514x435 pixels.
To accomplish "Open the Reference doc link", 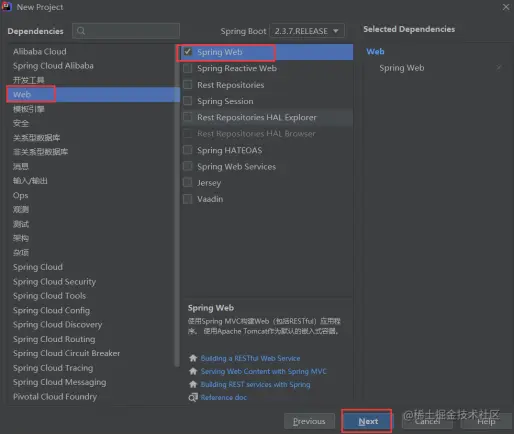I will 224,397.
